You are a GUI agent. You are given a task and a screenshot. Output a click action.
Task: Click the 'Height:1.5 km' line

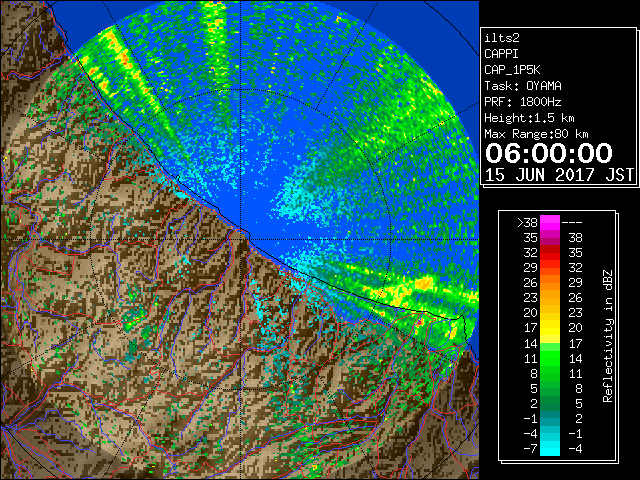(529, 118)
